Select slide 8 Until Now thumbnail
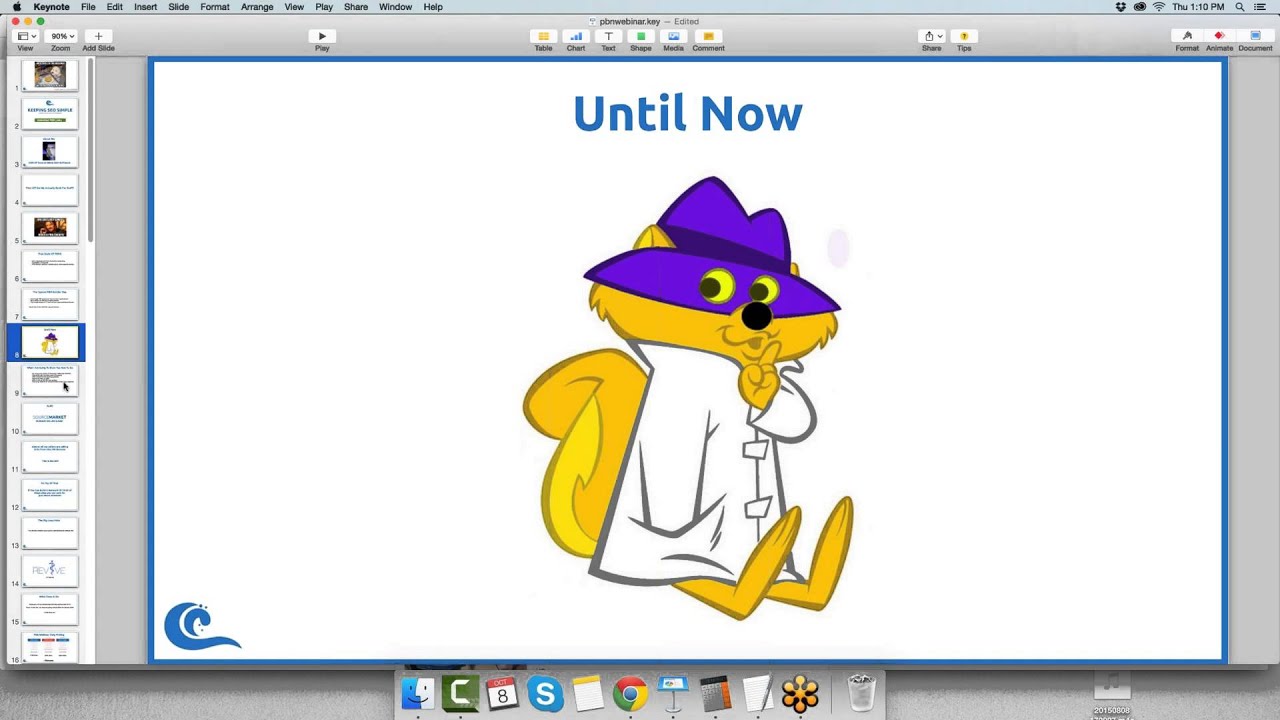Viewport: 1280px width, 720px height. [50, 342]
